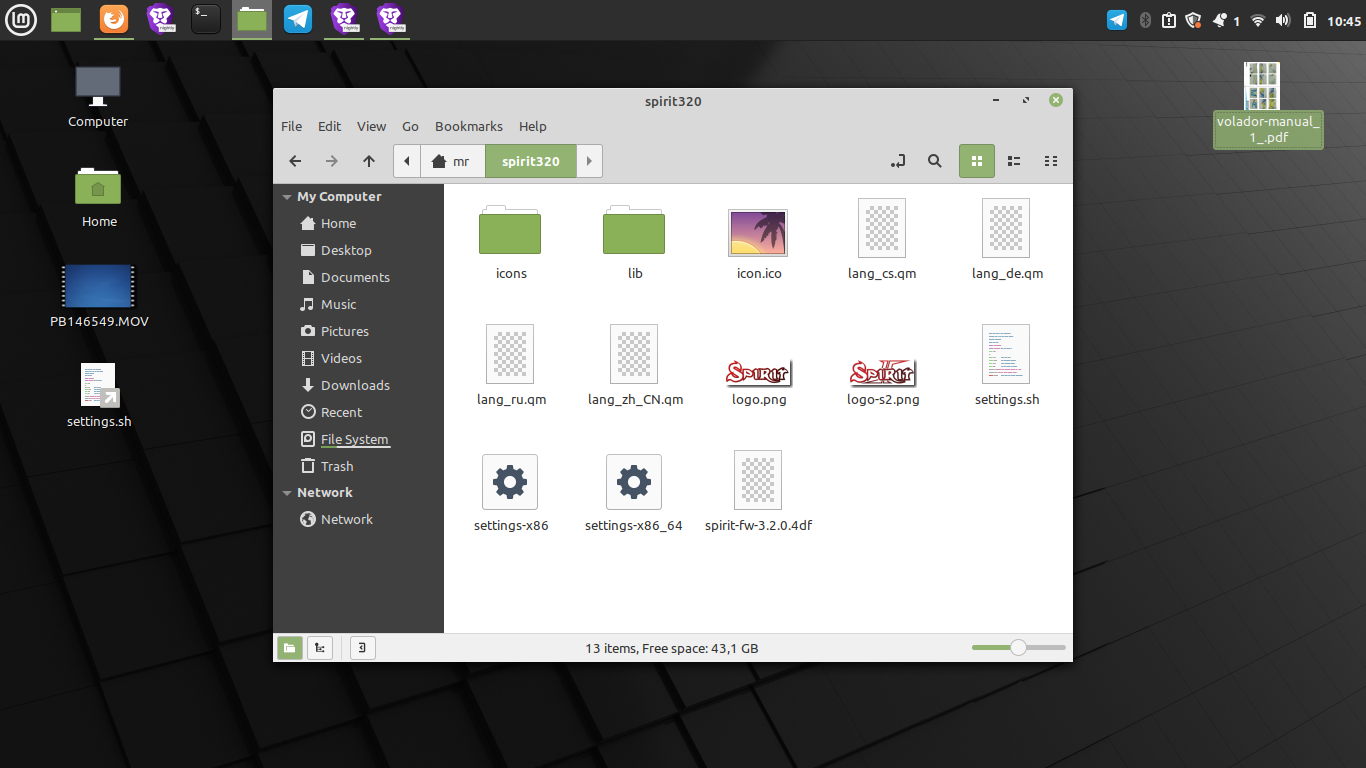Toggle the location entry path icon

pos(898,161)
